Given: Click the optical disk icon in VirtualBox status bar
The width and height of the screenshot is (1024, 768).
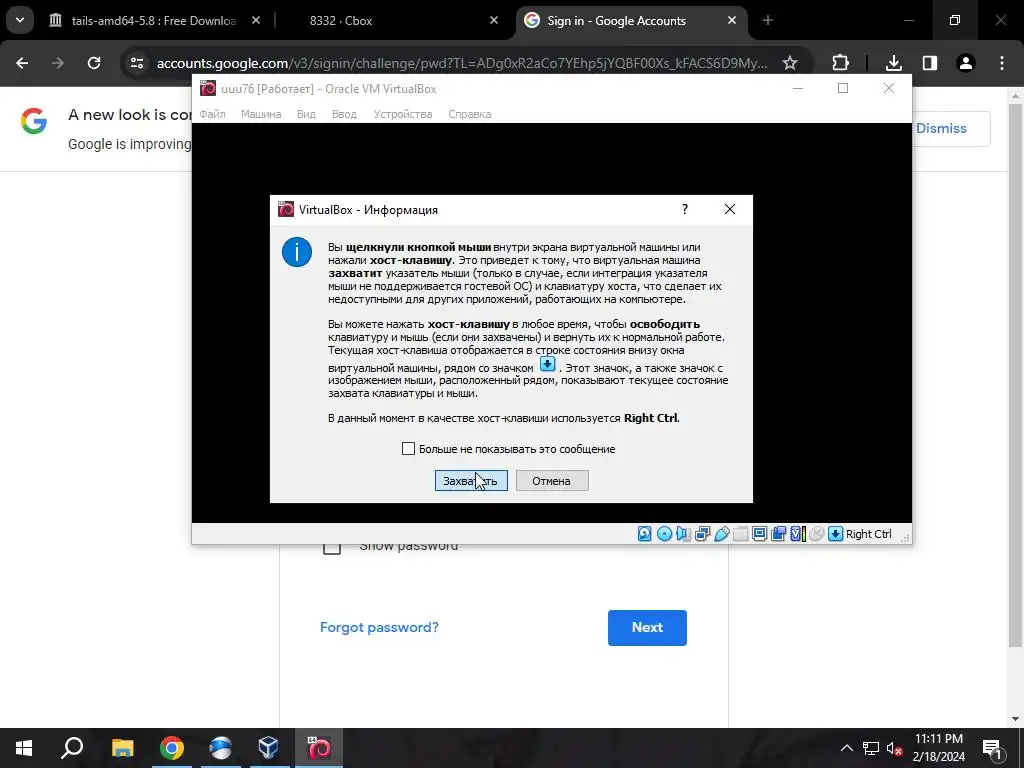Looking at the screenshot, I should [664, 534].
